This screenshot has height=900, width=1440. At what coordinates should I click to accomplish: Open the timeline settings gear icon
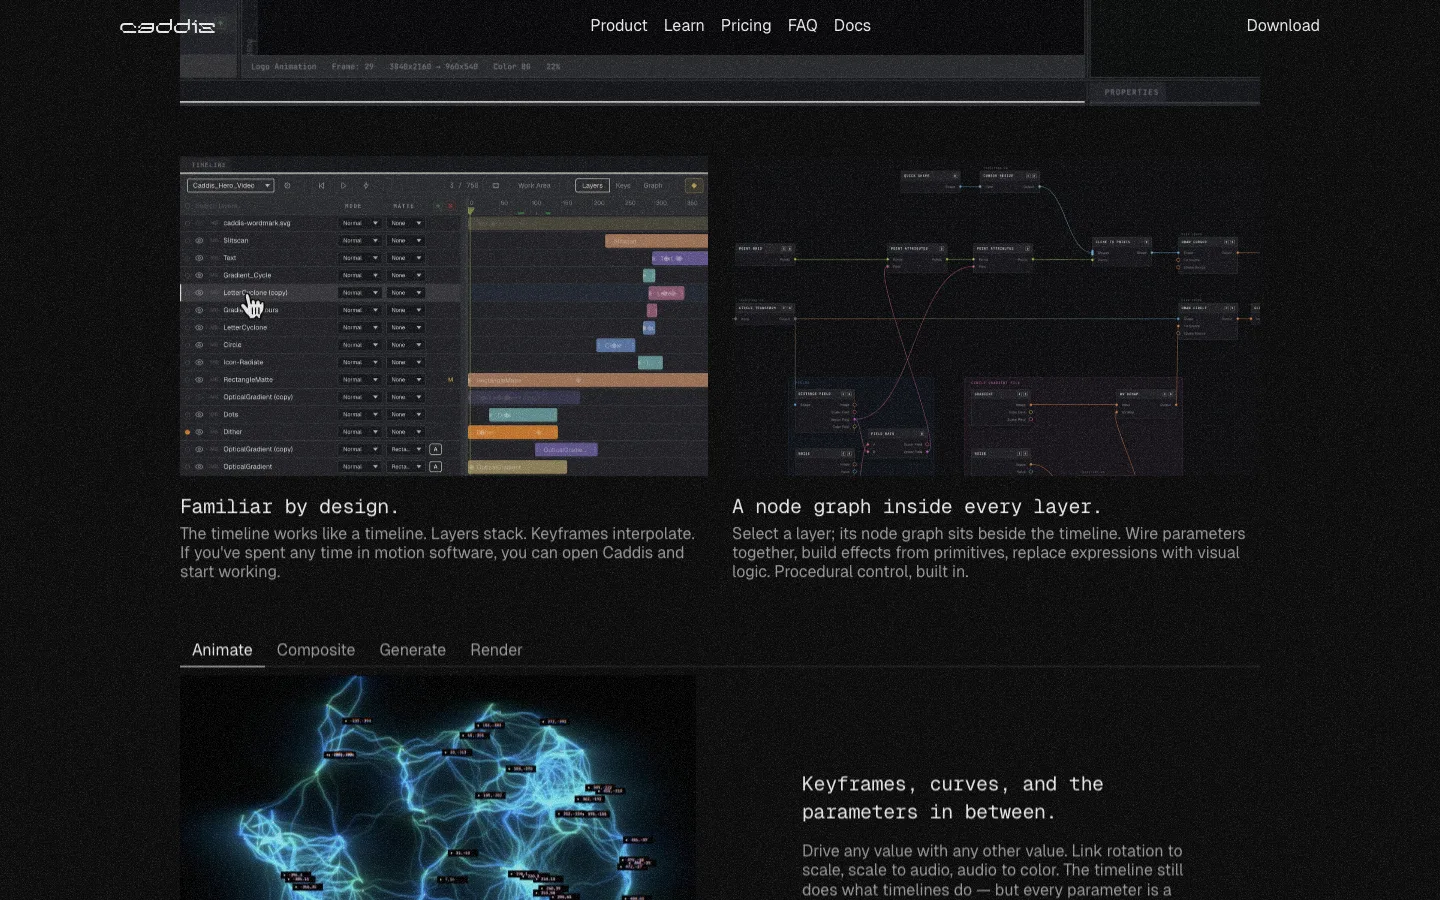pos(287,185)
